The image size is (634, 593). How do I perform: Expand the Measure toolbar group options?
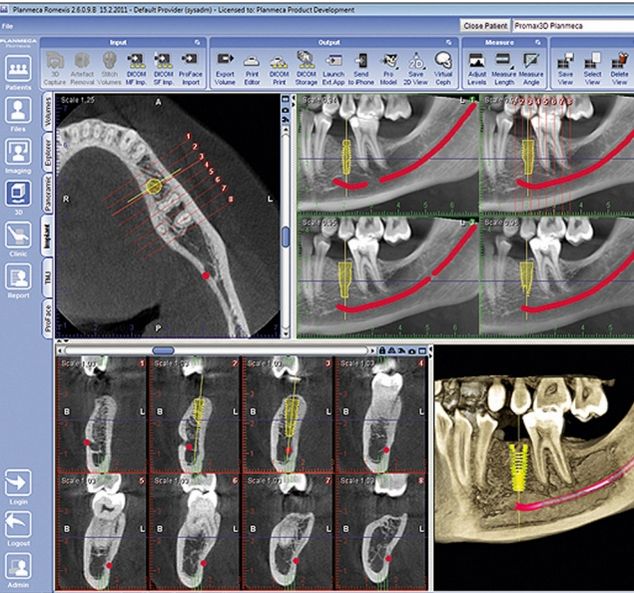tap(539, 43)
